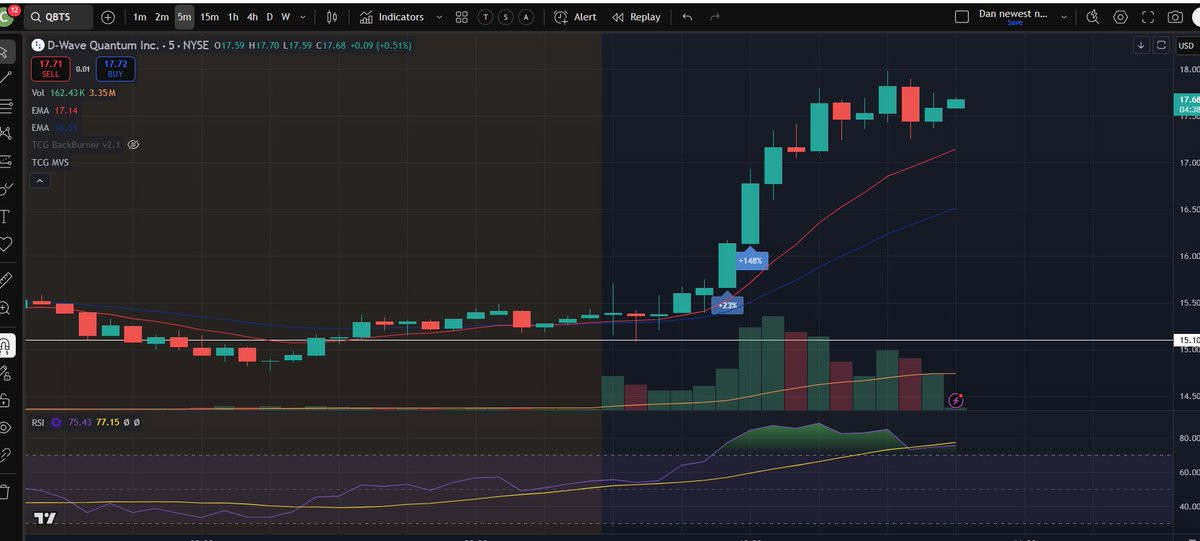Redo the last chart action

point(714,17)
